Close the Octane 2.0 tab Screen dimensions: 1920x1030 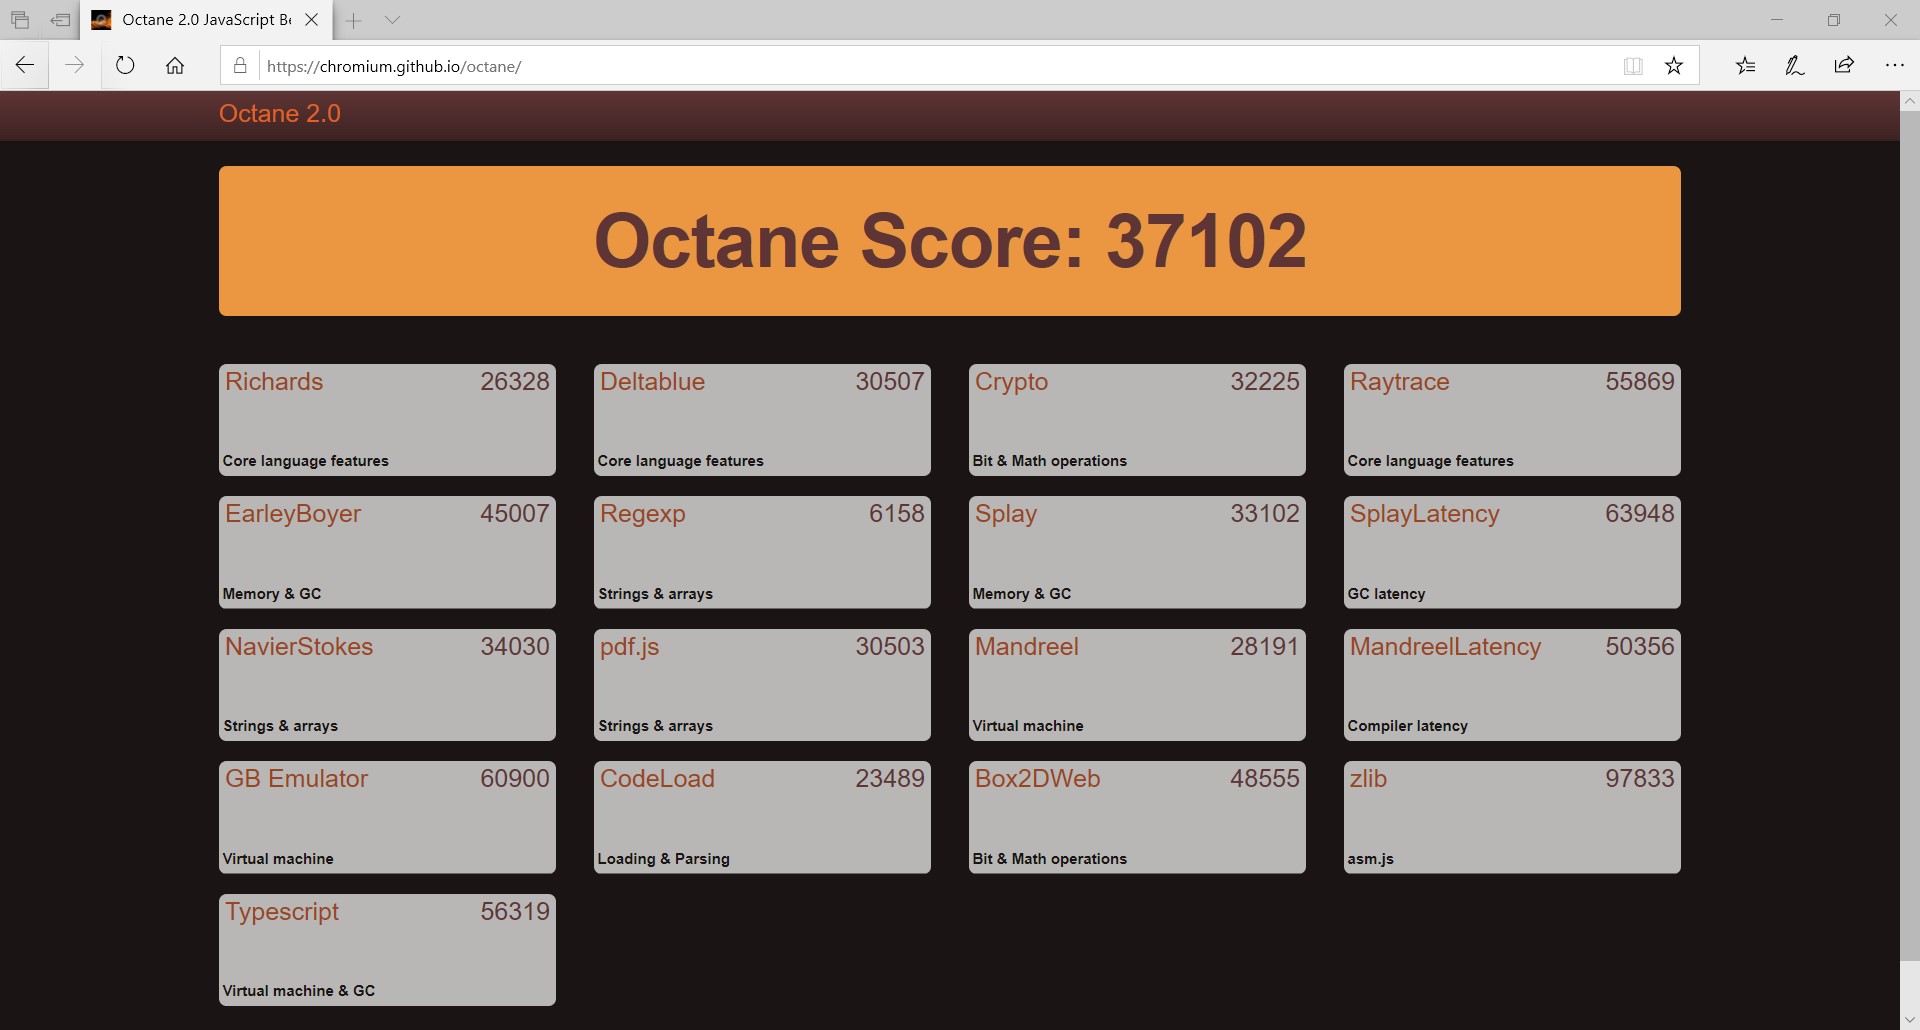[x=312, y=20]
